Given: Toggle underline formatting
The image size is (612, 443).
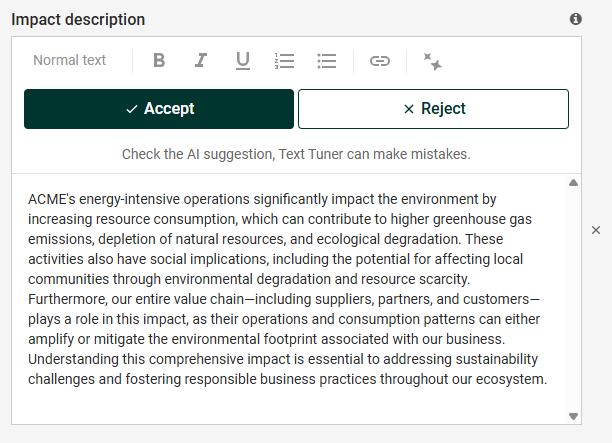Looking at the screenshot, I should click(x=243, y=61).
